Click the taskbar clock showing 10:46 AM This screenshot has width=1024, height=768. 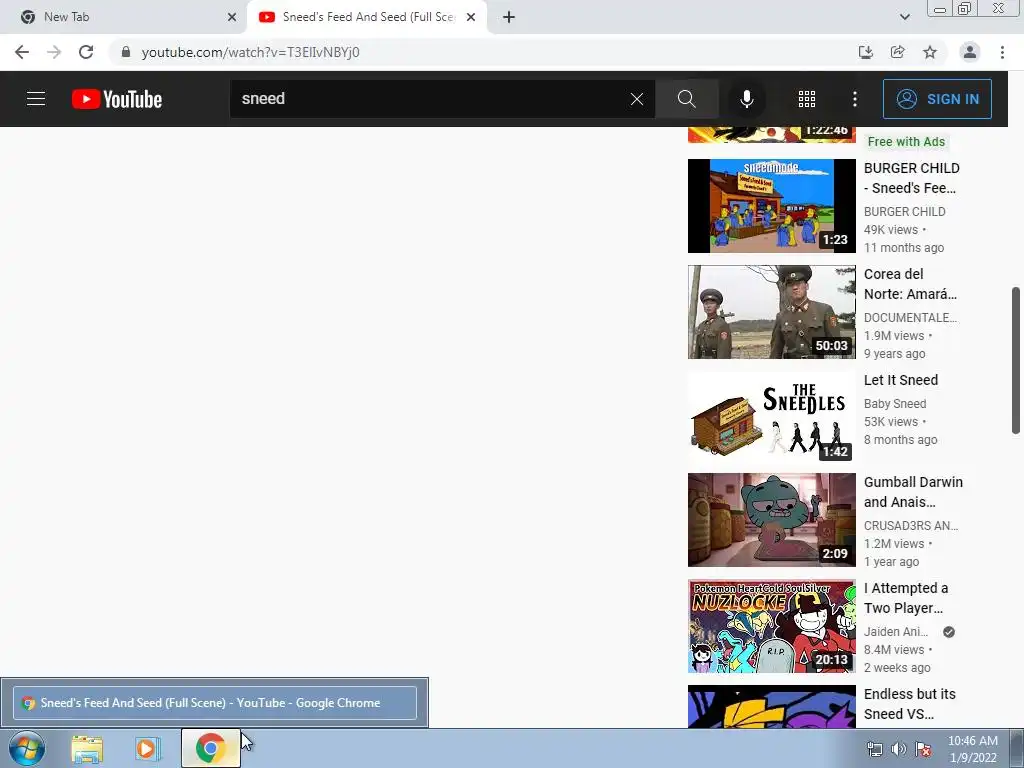[972, 749]
